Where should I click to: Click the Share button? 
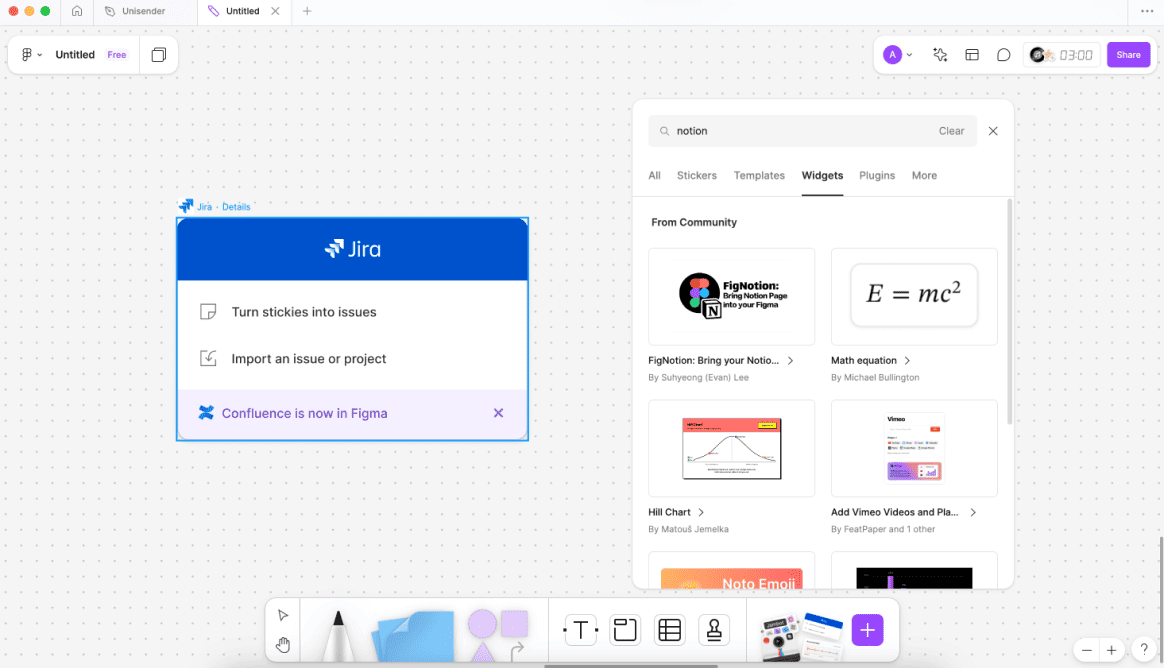[x=1128, y=55]
